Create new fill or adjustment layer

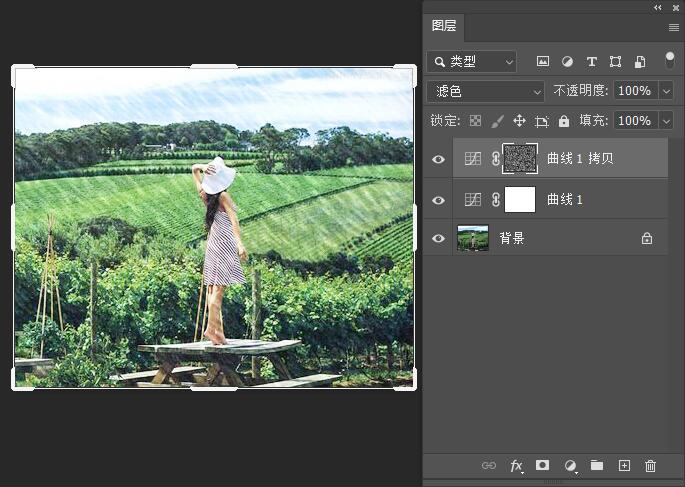(570, 466)
